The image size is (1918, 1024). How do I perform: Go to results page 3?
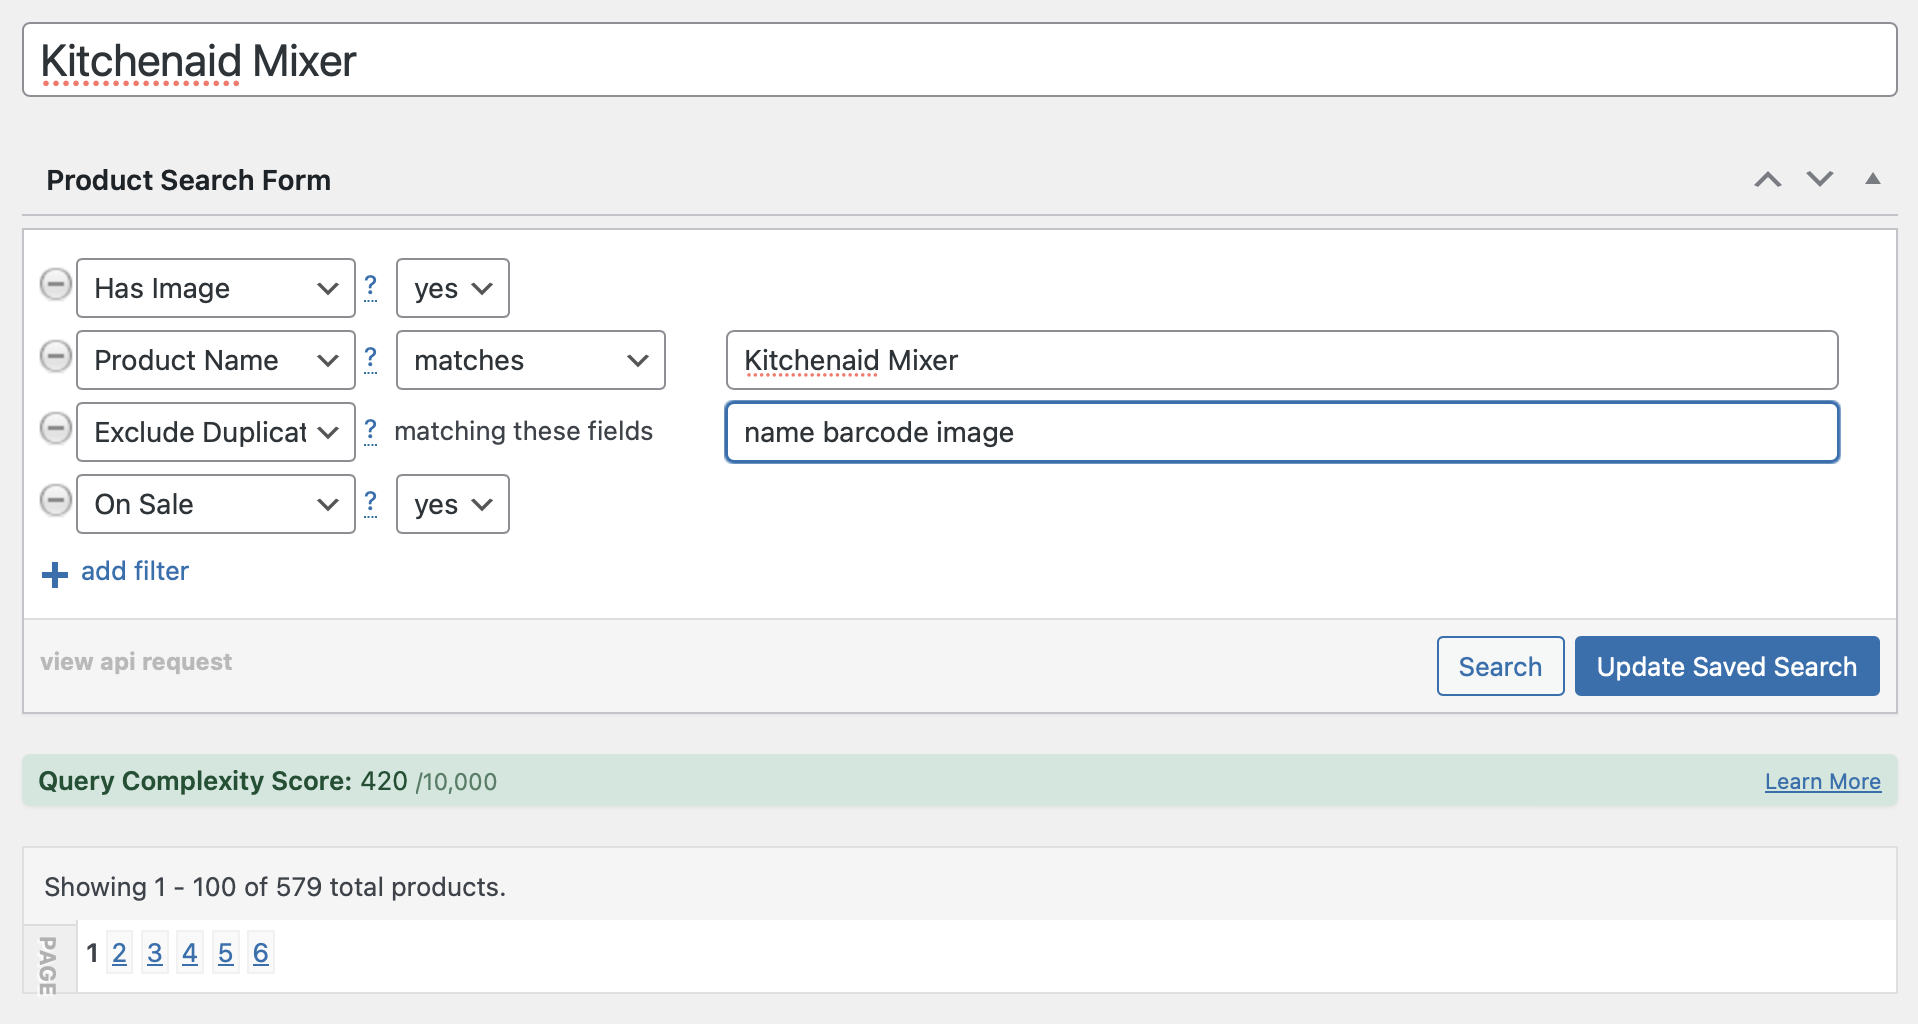[x=154, y=953]
